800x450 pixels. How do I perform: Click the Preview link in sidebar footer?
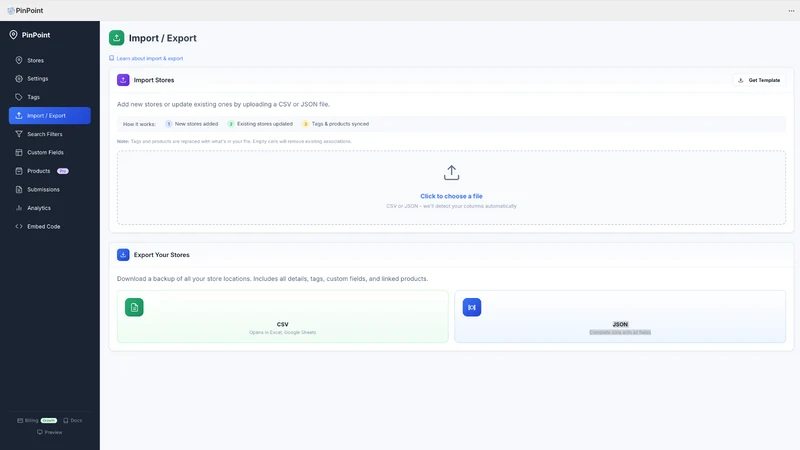(49, 432)
